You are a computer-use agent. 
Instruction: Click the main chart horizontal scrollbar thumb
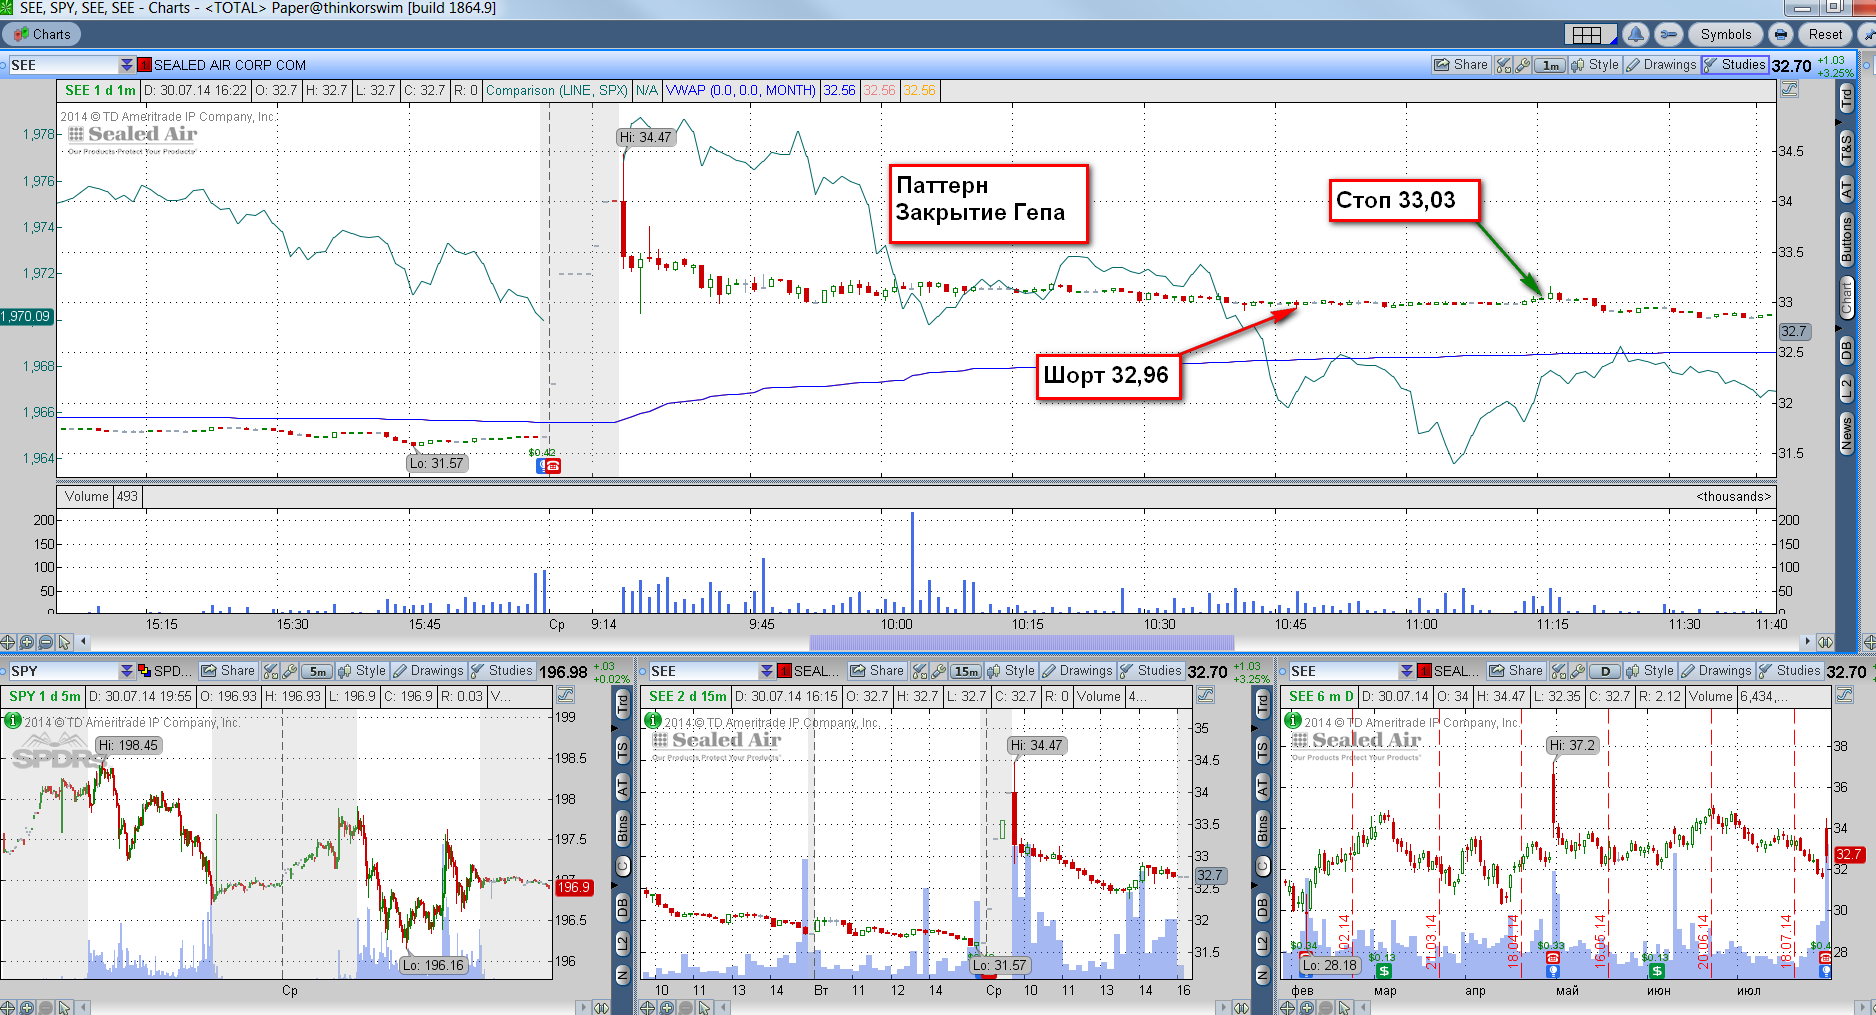pyautogui.click(x=1021, y=642)
